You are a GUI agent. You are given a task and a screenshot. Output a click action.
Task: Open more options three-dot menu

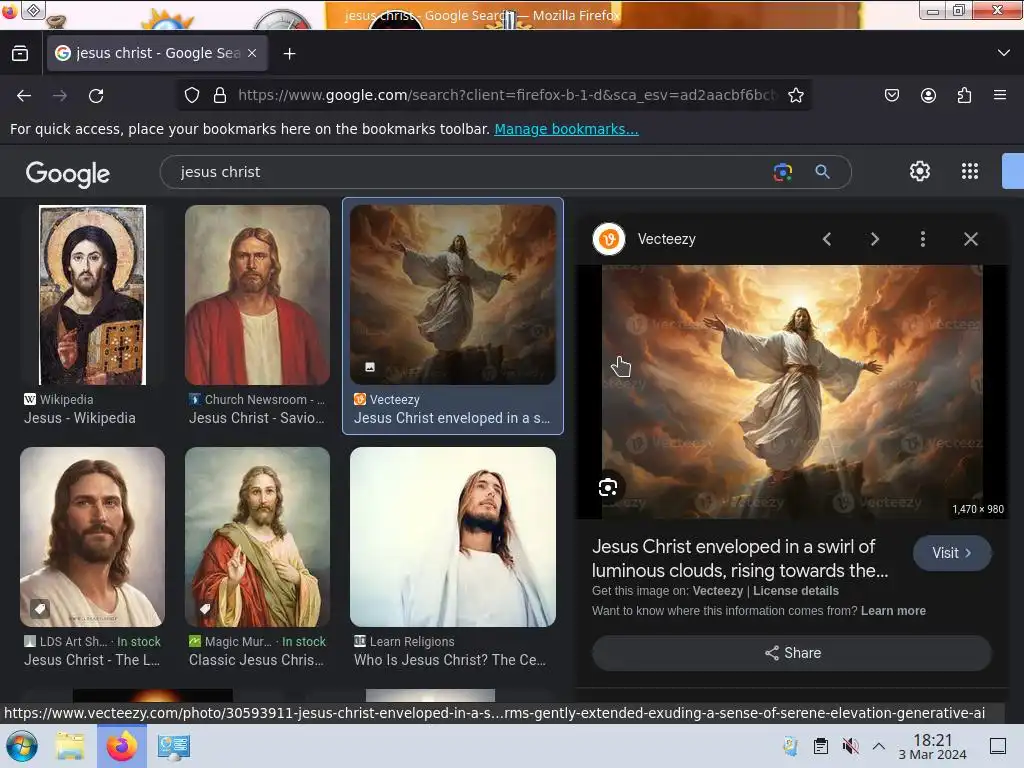pos(923,239)
